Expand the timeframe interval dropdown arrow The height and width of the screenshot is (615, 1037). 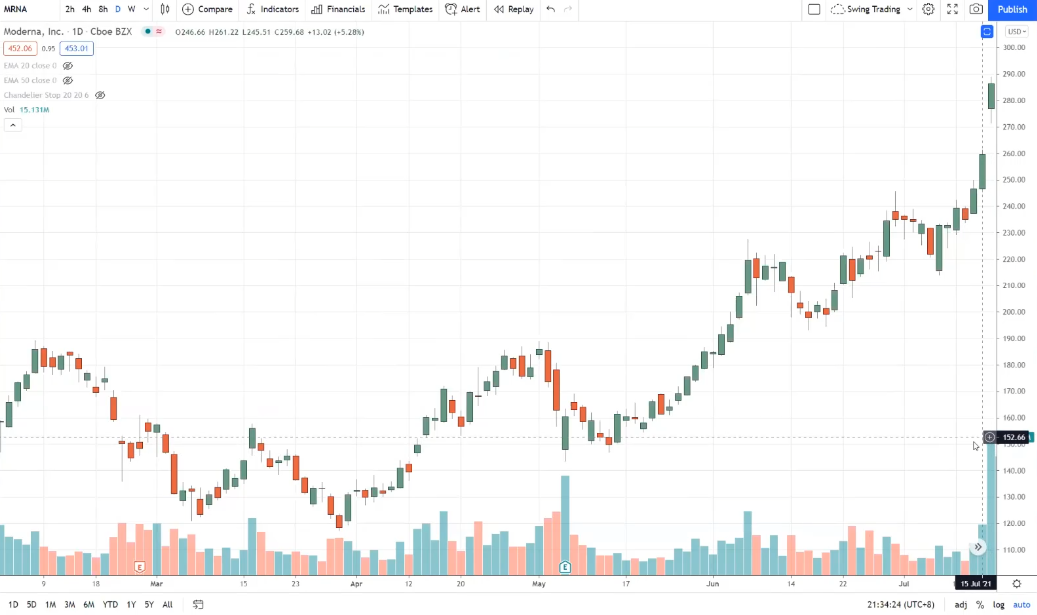[146, 9]
